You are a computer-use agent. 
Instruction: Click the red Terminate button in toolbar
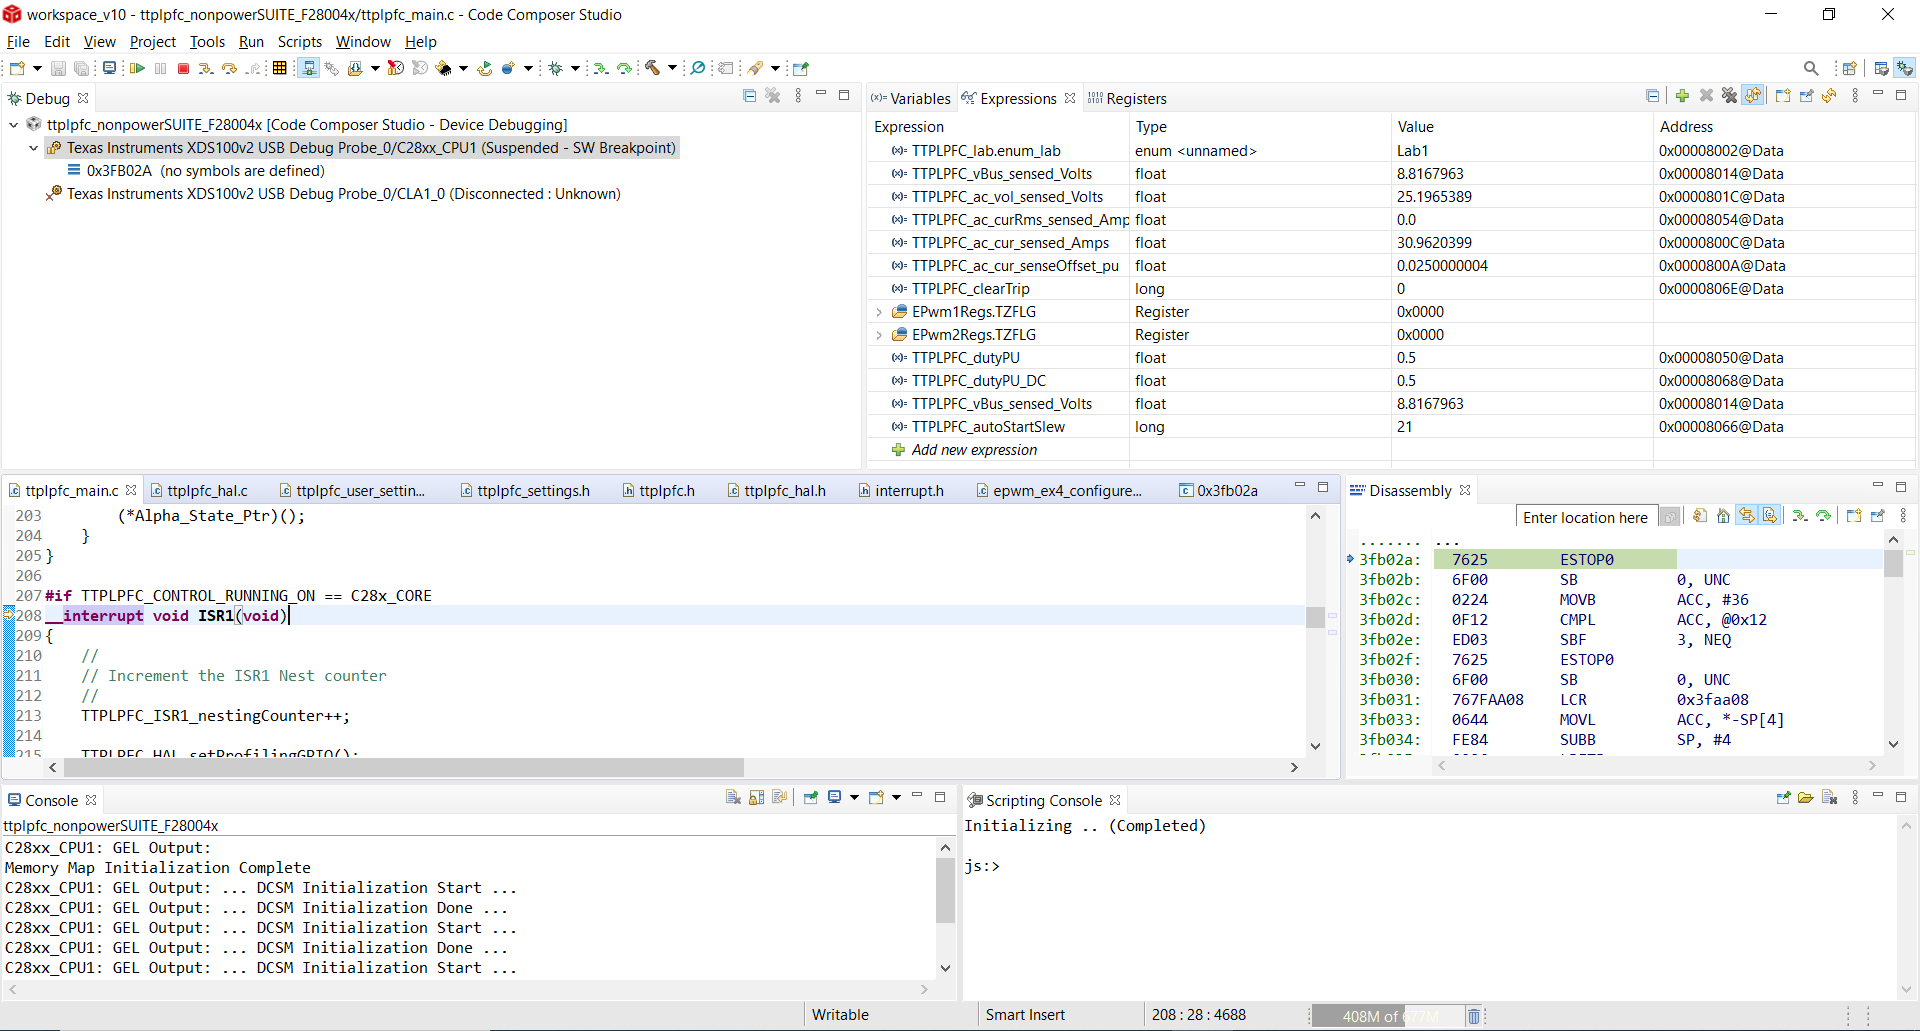[183, 68]
